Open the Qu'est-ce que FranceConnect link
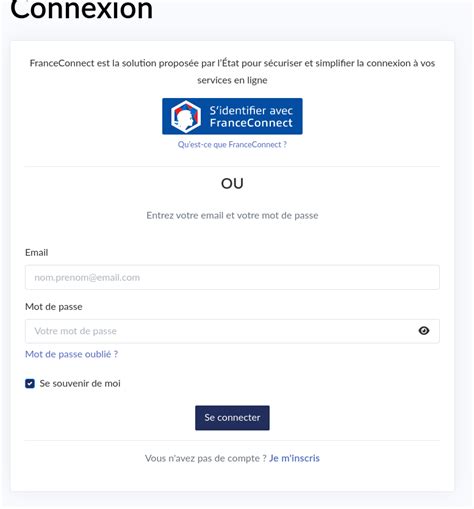This screenshot has height=509, width=474. (232, 145)
